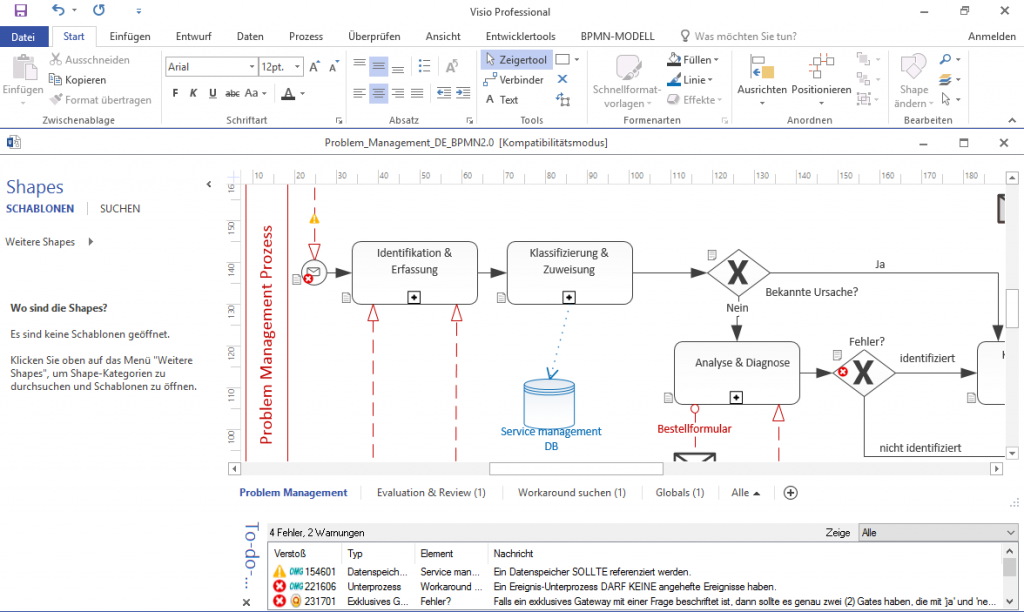Image resolution: width=1024 pixels, height=612 pixels.
Task: Click the font color A swatch
Action: (288, 93)
